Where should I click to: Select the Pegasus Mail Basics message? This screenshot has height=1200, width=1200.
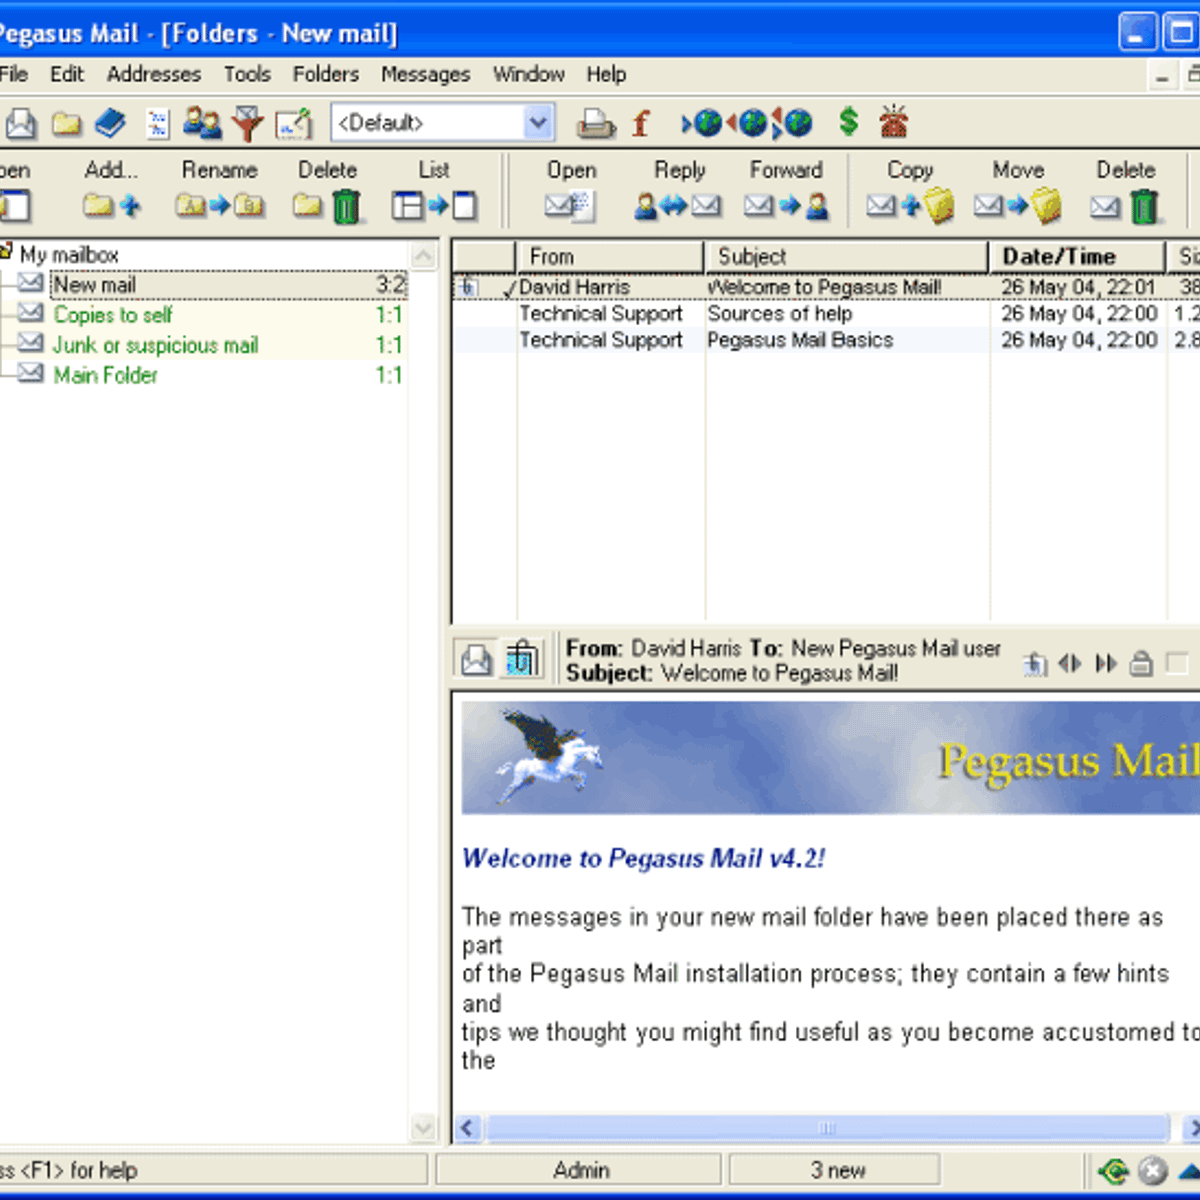tap(800, 340)
